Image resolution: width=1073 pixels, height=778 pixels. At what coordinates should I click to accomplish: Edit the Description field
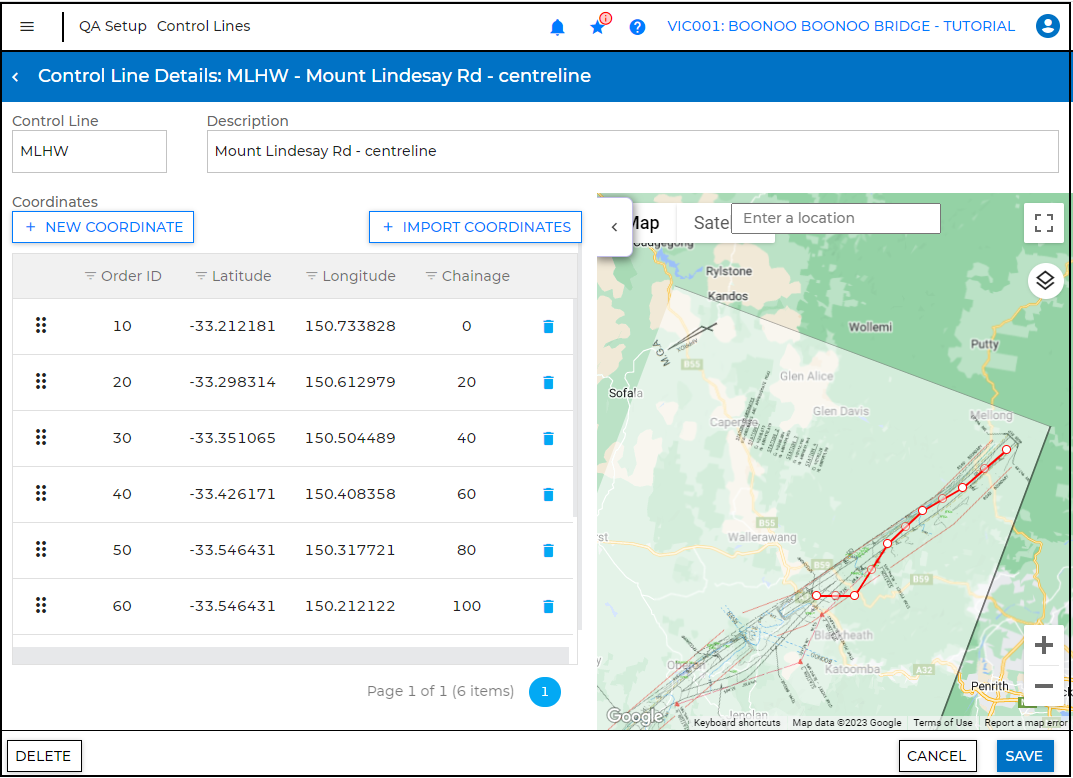click(x=632, y=151)
